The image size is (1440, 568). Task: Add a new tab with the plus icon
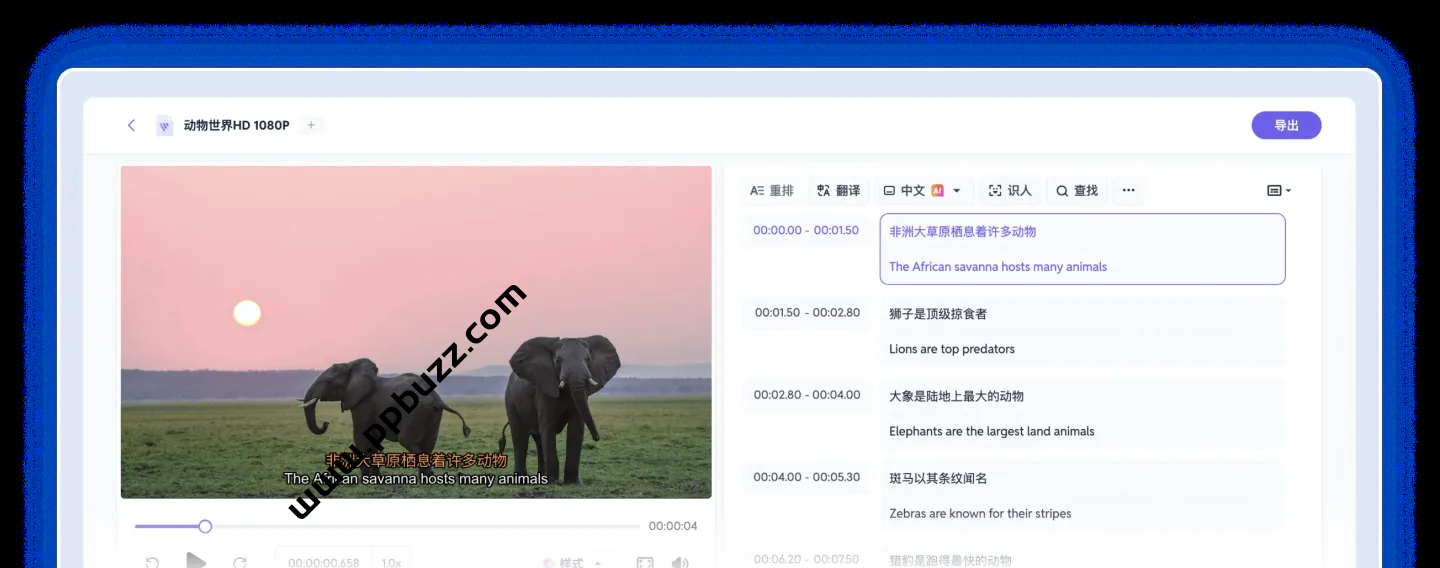(x=311, y=125)
